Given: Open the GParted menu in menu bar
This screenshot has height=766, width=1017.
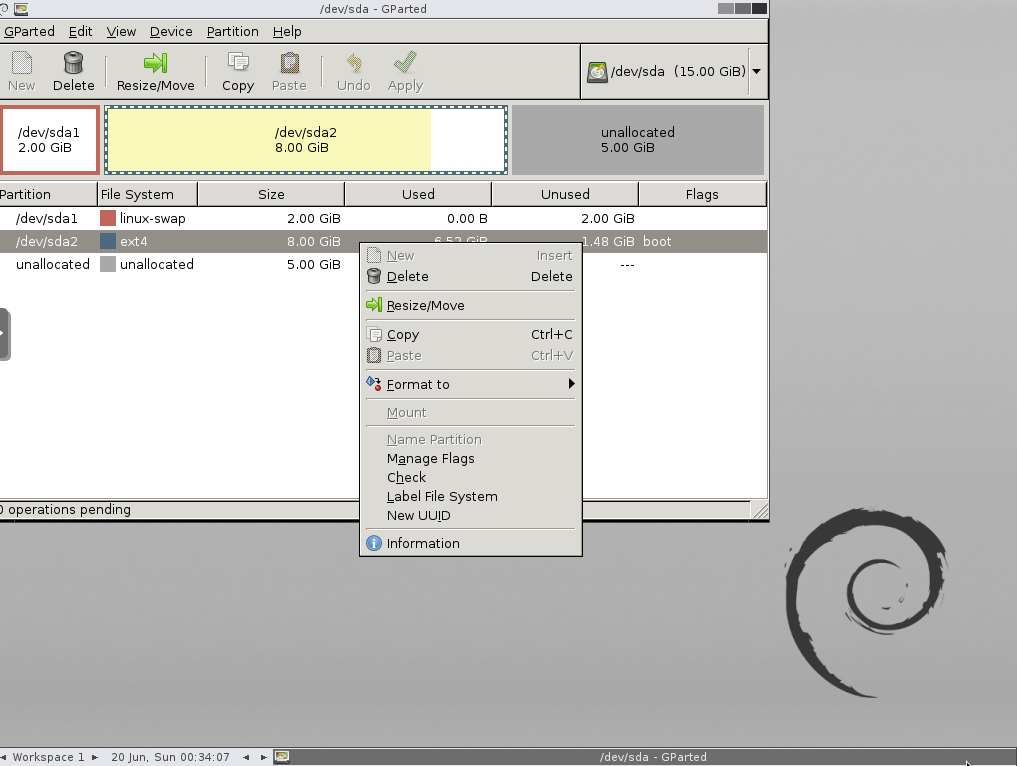Looking at the screenshot, I should pyautogui.click(x=29, y=32).
